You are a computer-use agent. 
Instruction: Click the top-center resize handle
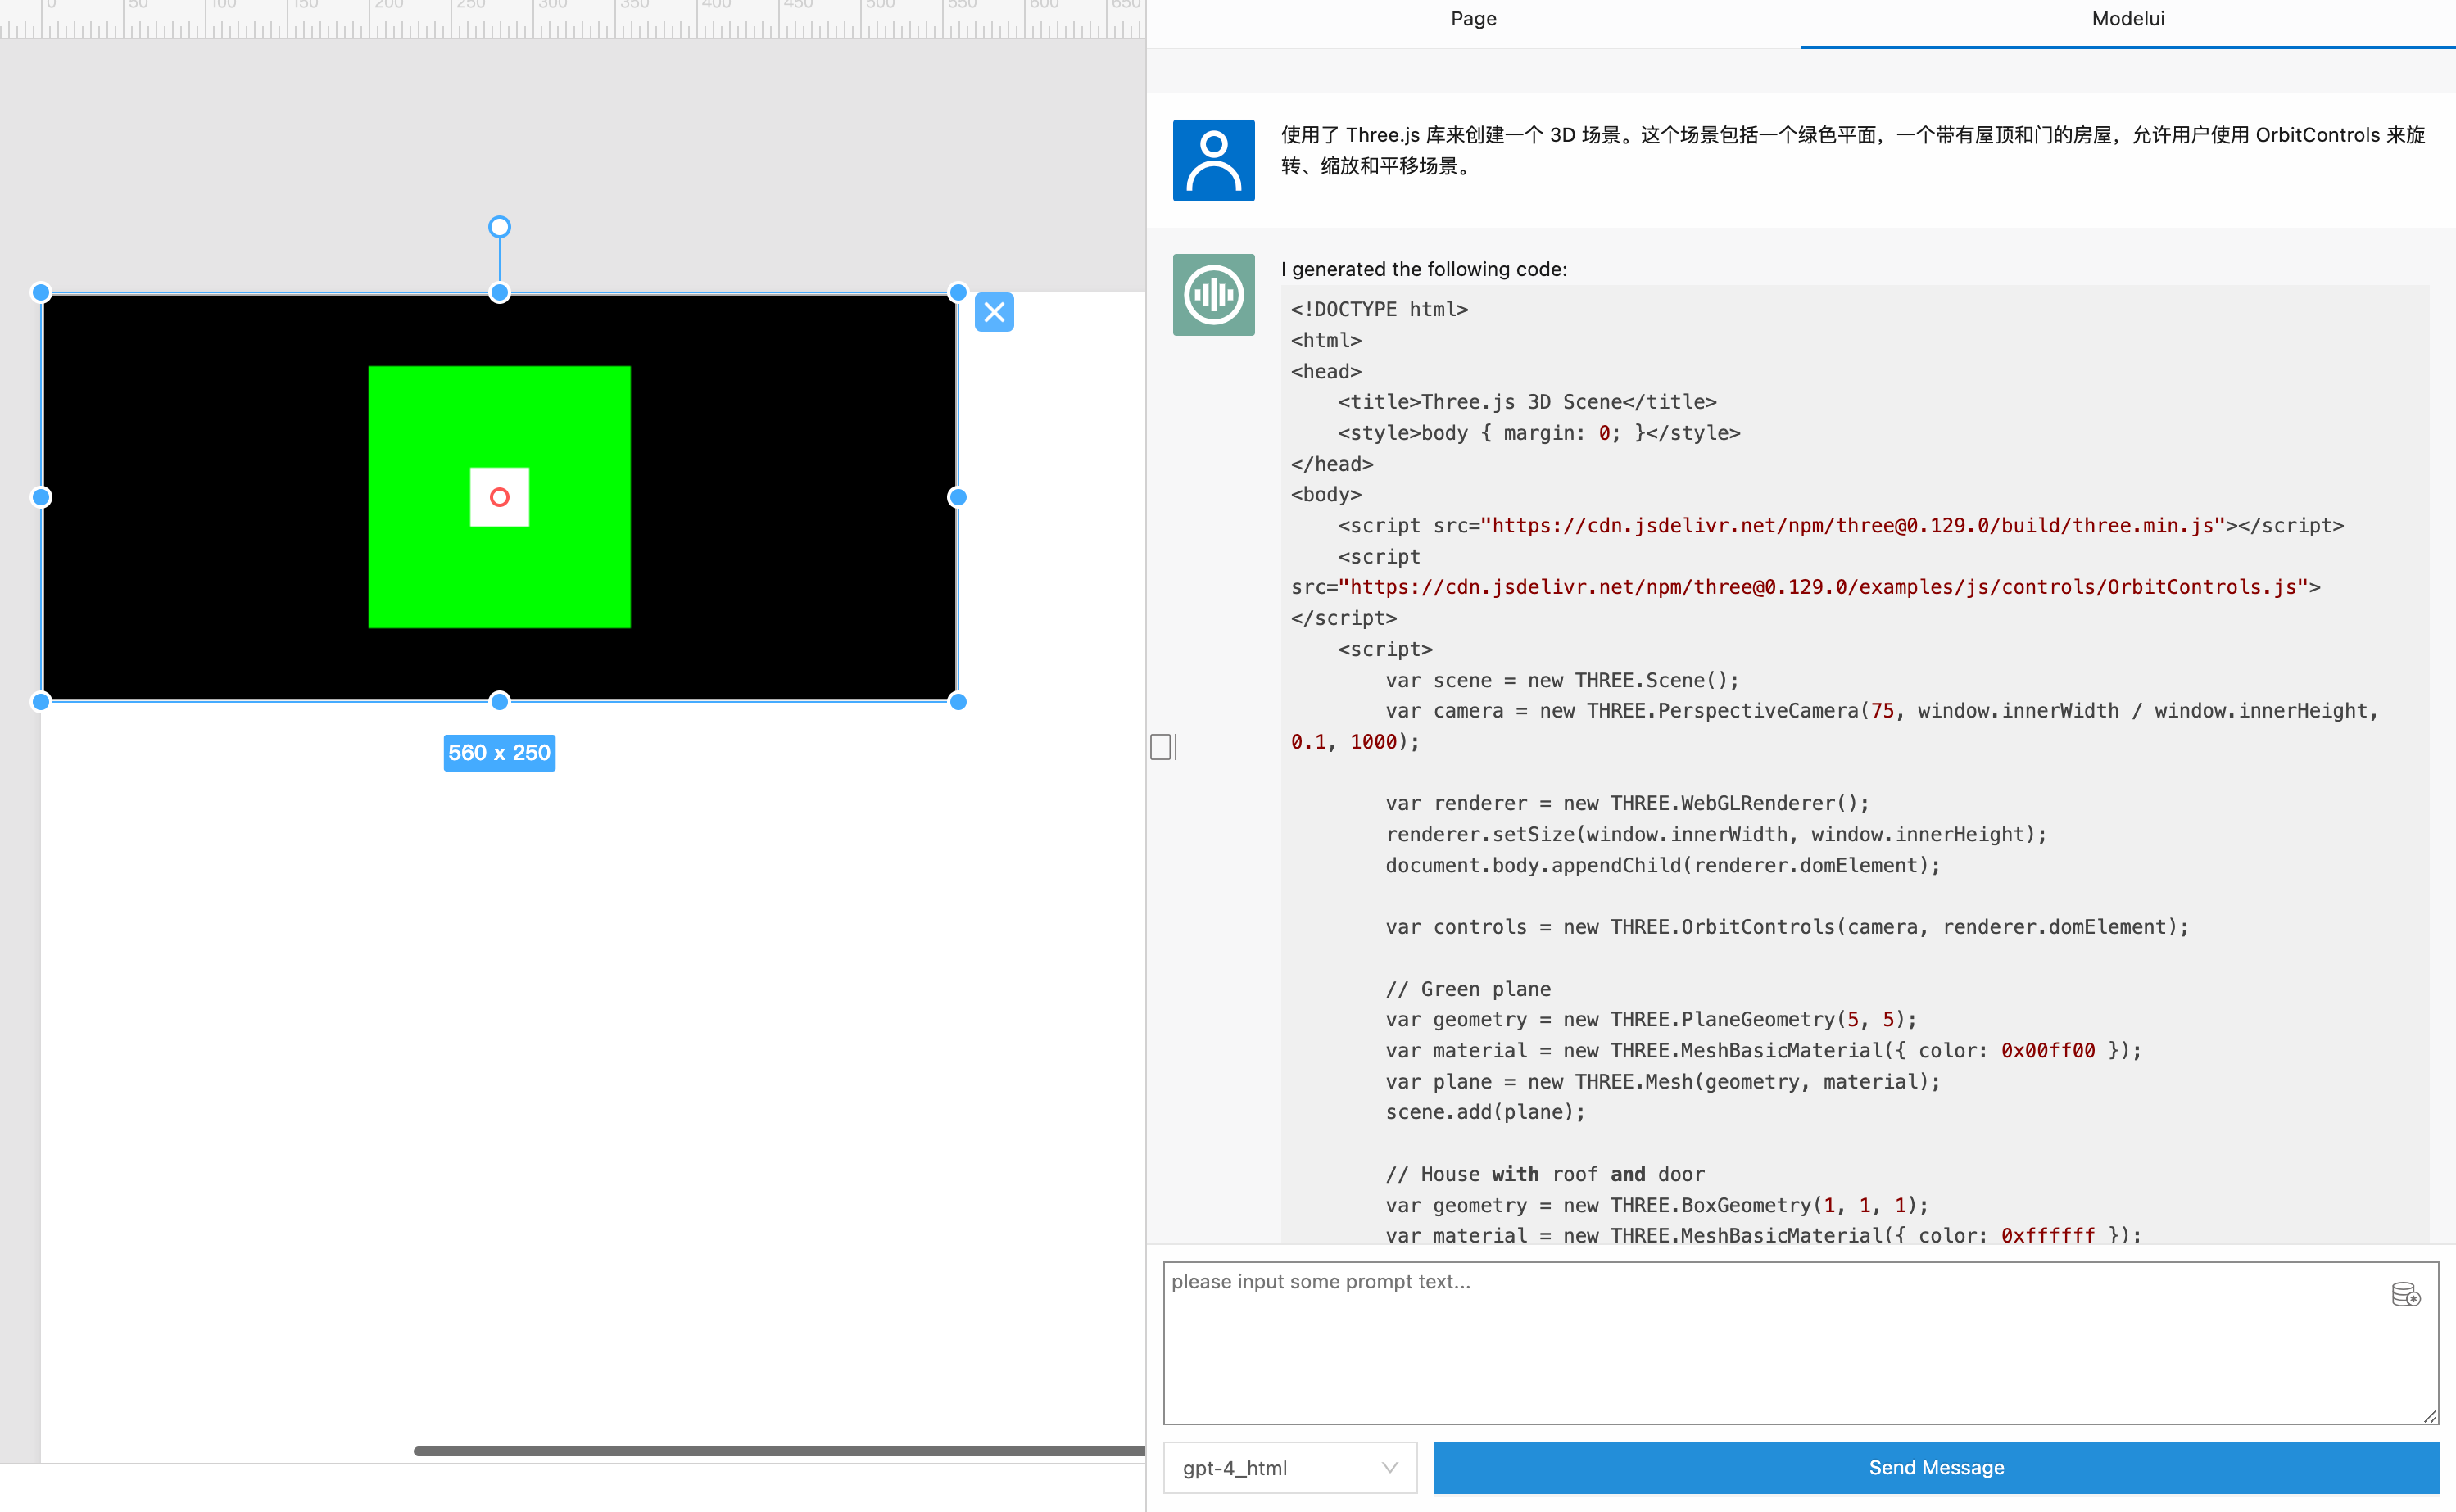pos(499,292)
